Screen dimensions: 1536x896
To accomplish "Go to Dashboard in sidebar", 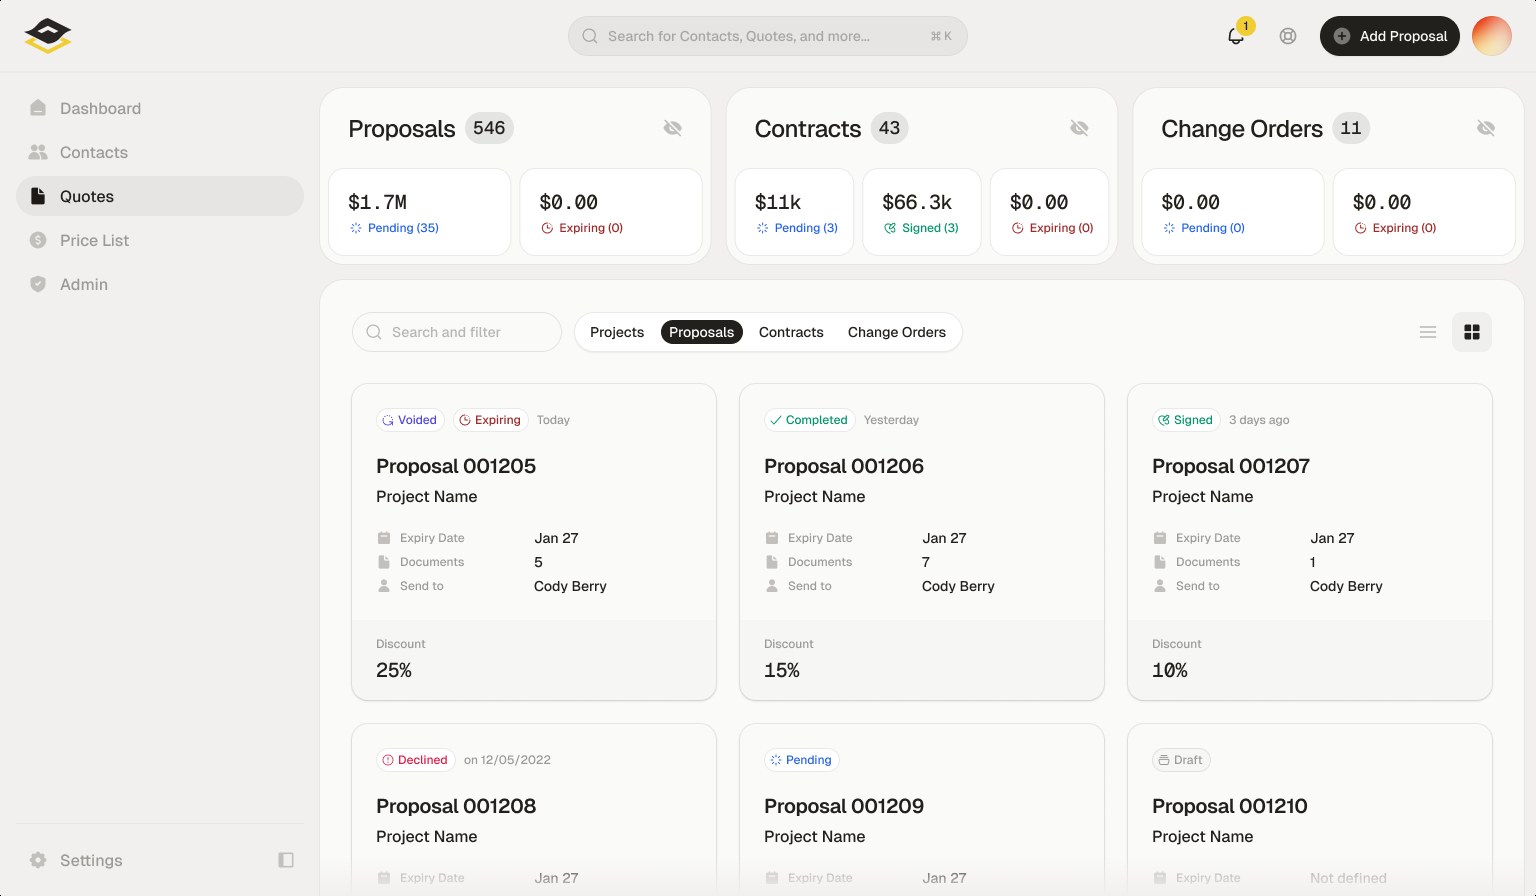I will pos(160,108).
